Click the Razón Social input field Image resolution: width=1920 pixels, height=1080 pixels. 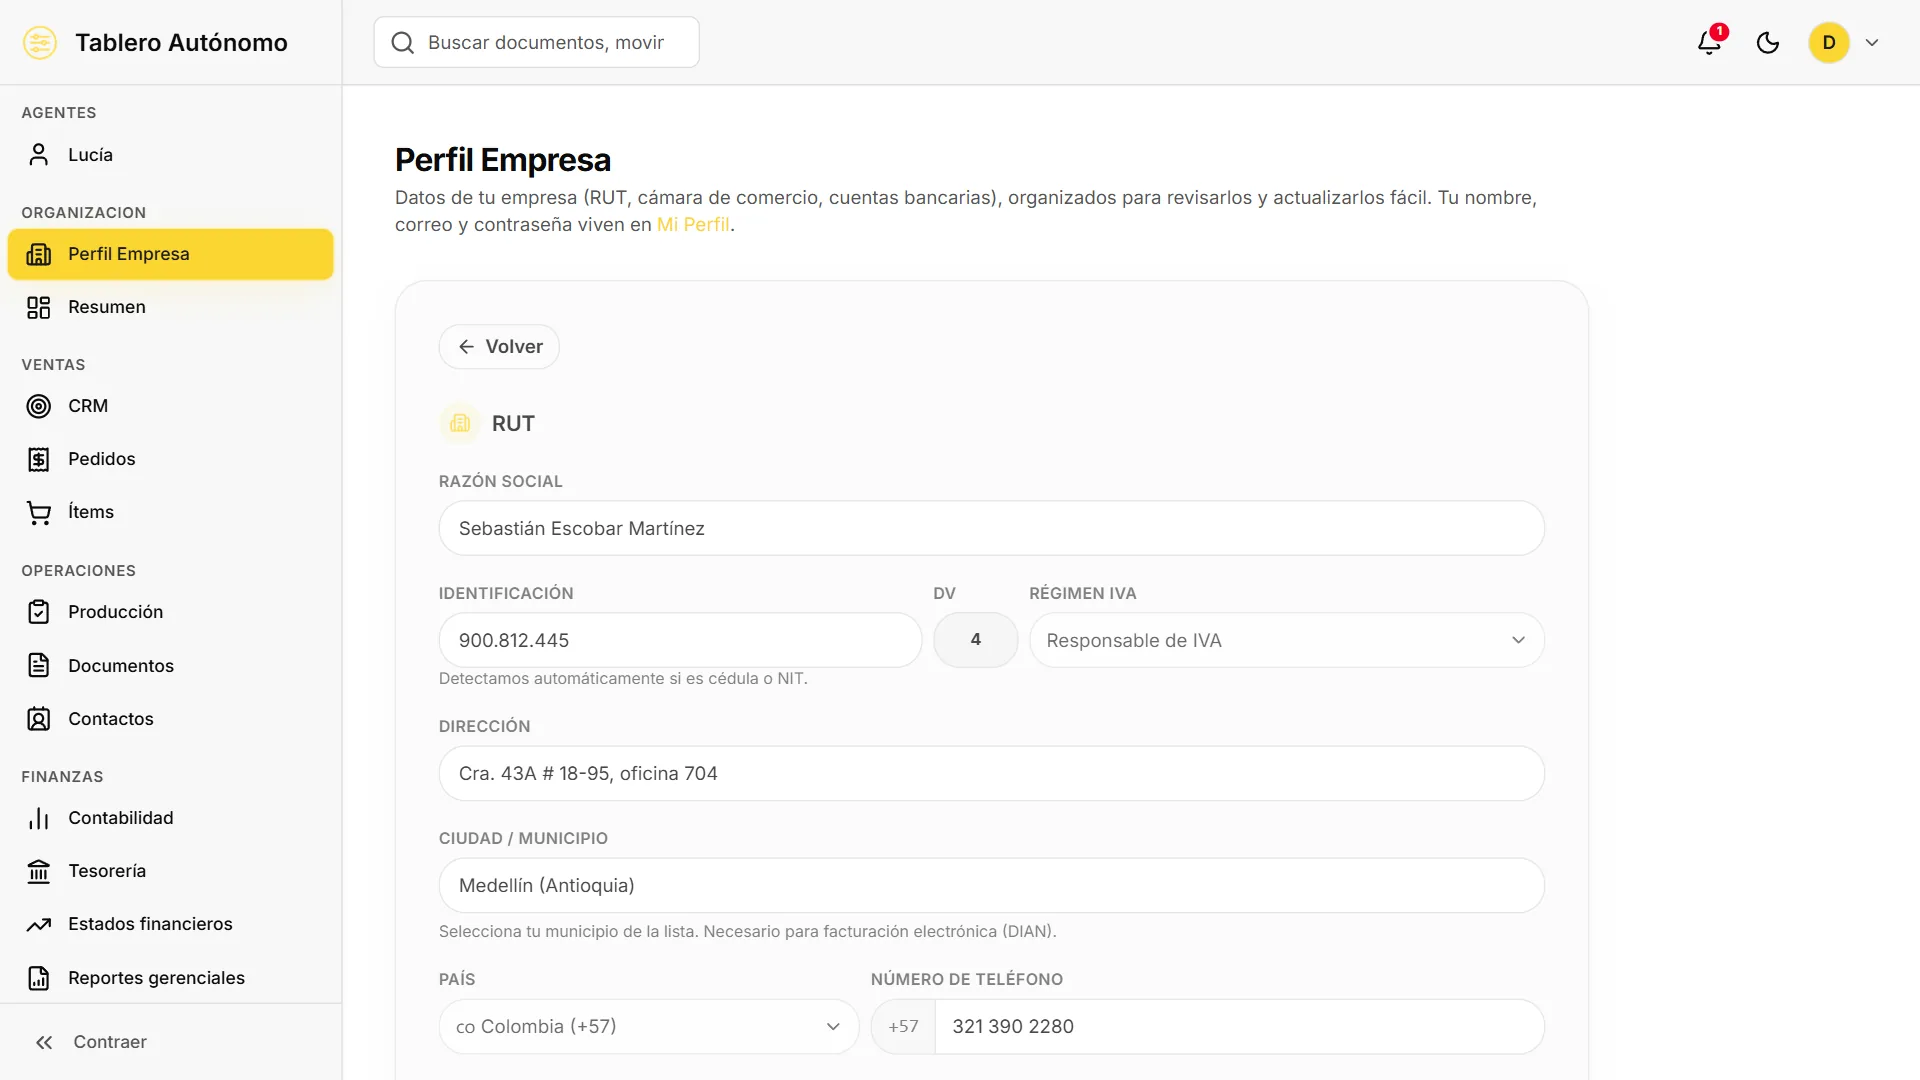click(x=992, y=528)
